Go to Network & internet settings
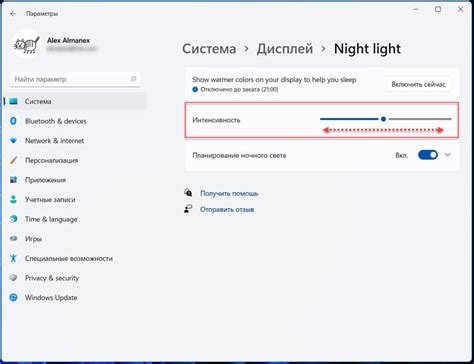This screenshot has height=364, width=474. (x=75, y=141)
